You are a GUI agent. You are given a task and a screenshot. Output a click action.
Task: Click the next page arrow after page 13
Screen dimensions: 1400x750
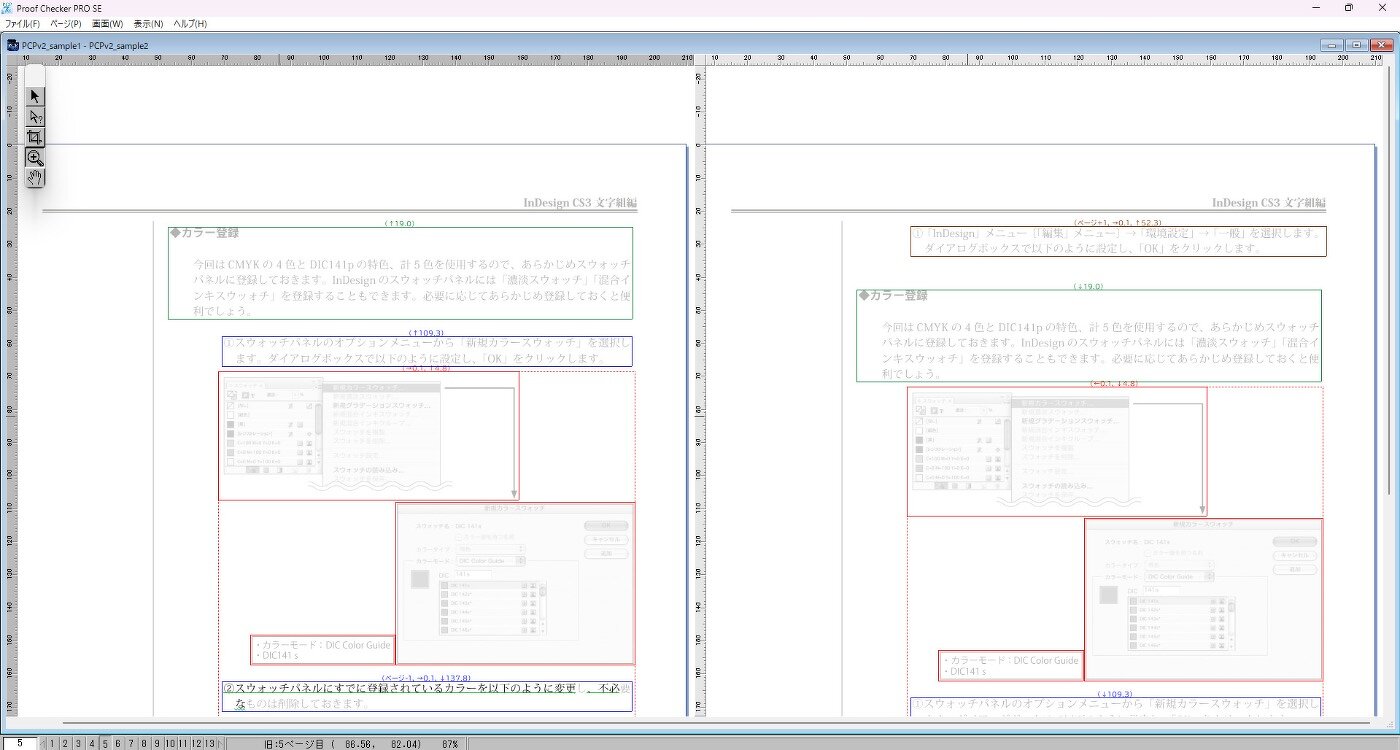[222, 743]
